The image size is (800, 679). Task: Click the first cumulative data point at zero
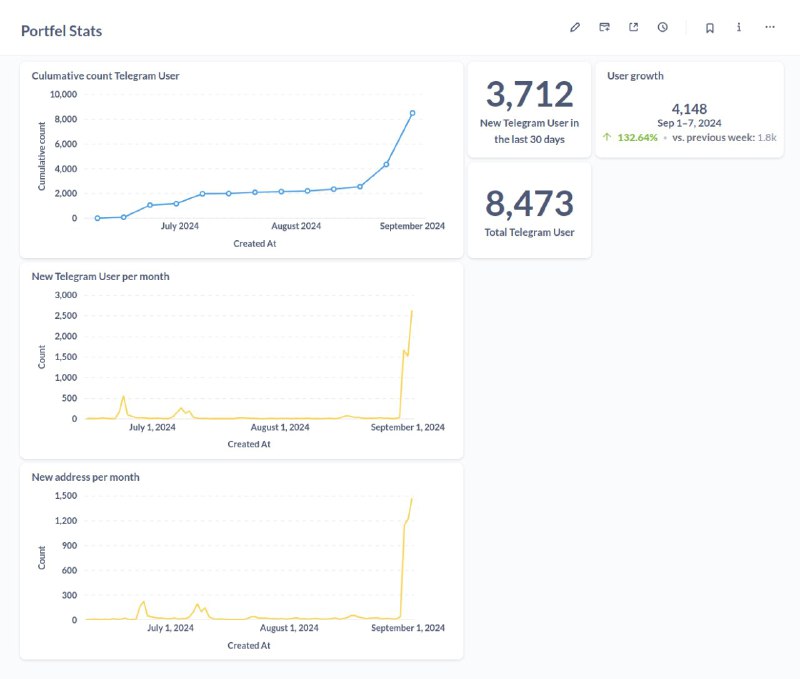(97, 218)
